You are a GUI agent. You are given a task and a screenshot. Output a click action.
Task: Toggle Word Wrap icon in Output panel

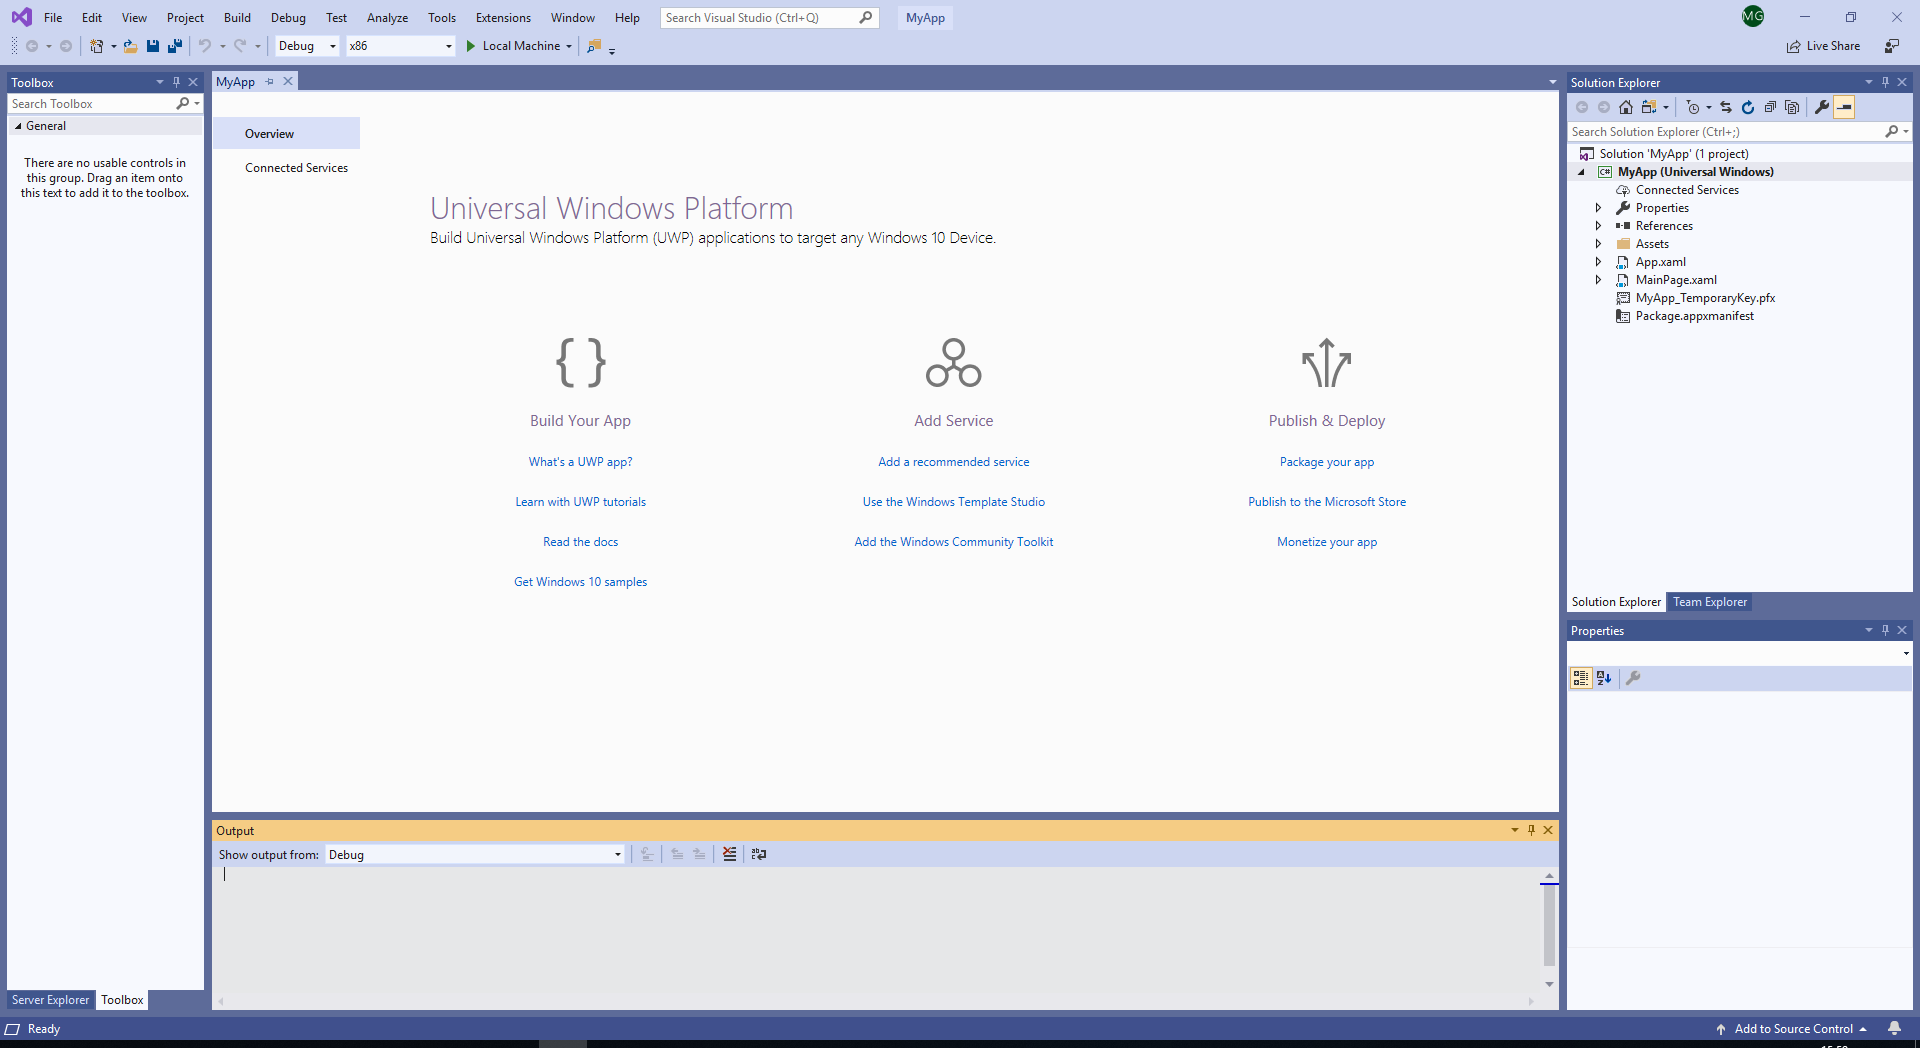click(x=759, y=854)
